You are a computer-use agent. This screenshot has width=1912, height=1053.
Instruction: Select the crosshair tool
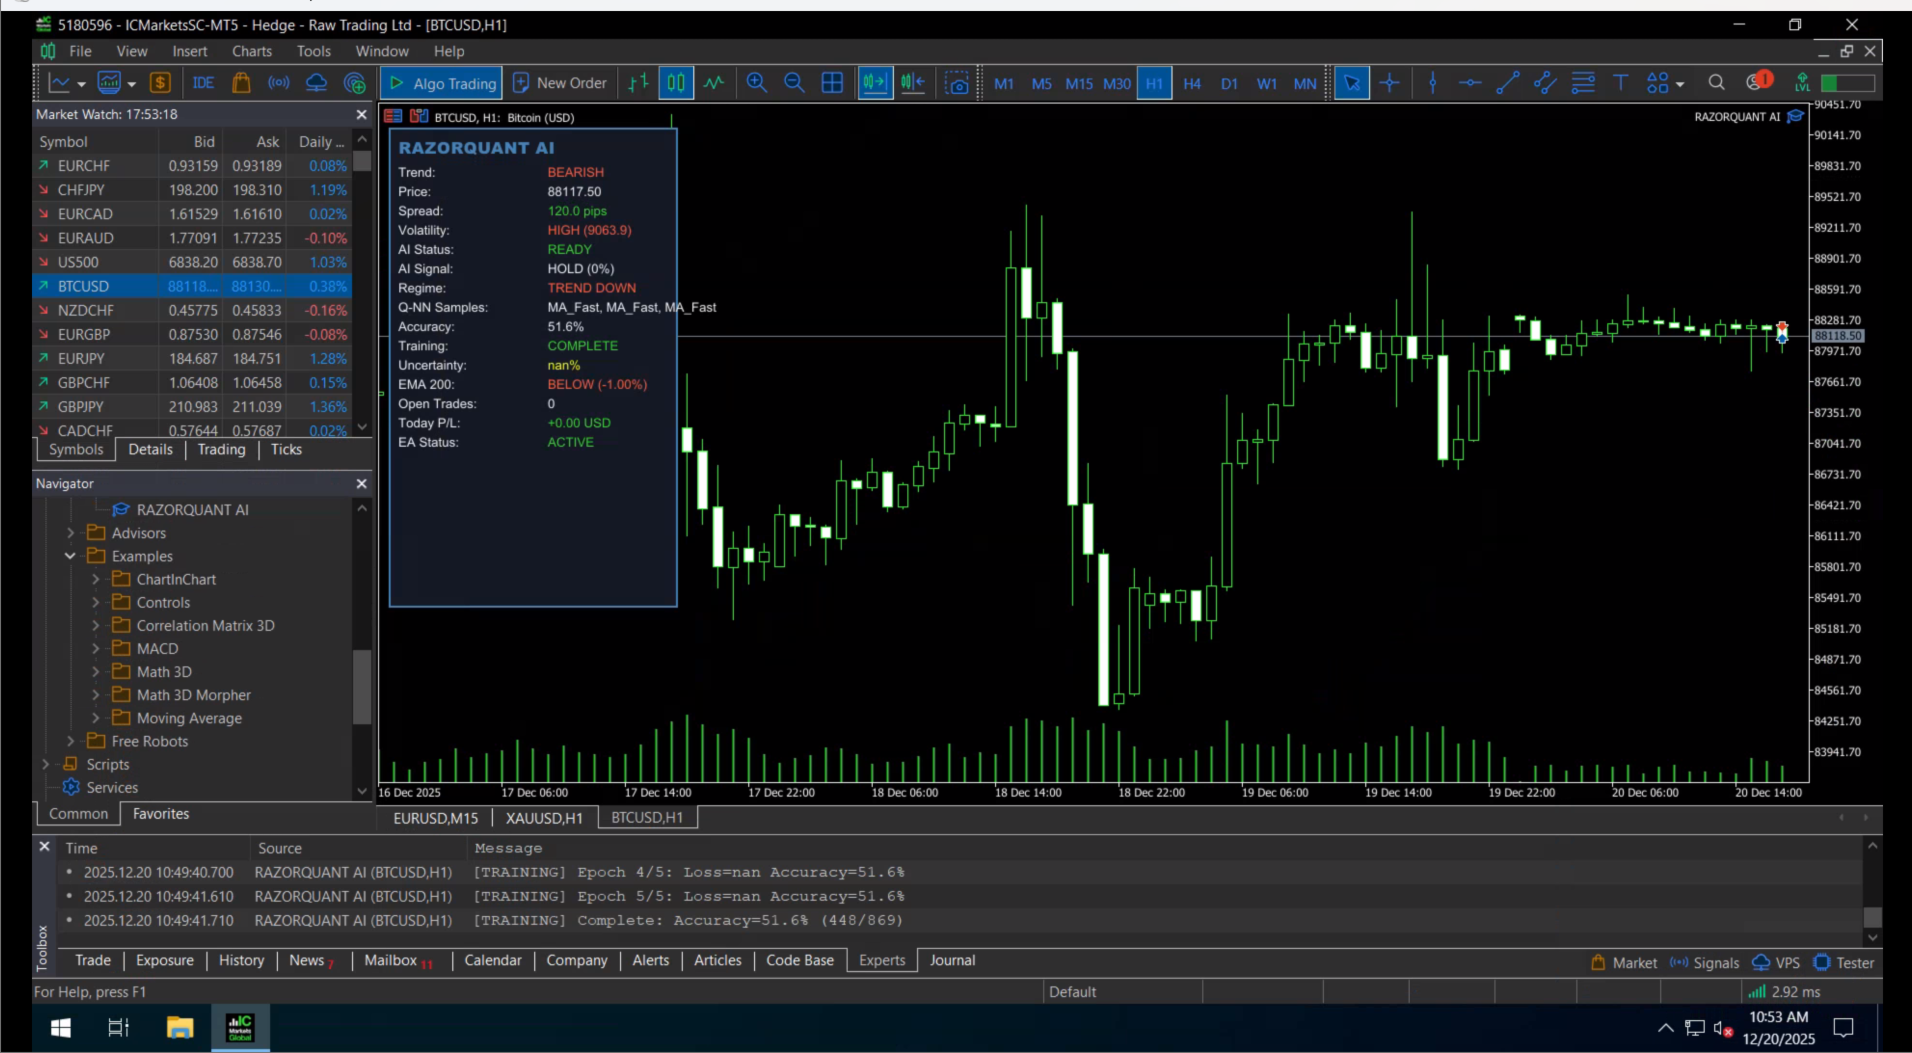click(1389, 83)
